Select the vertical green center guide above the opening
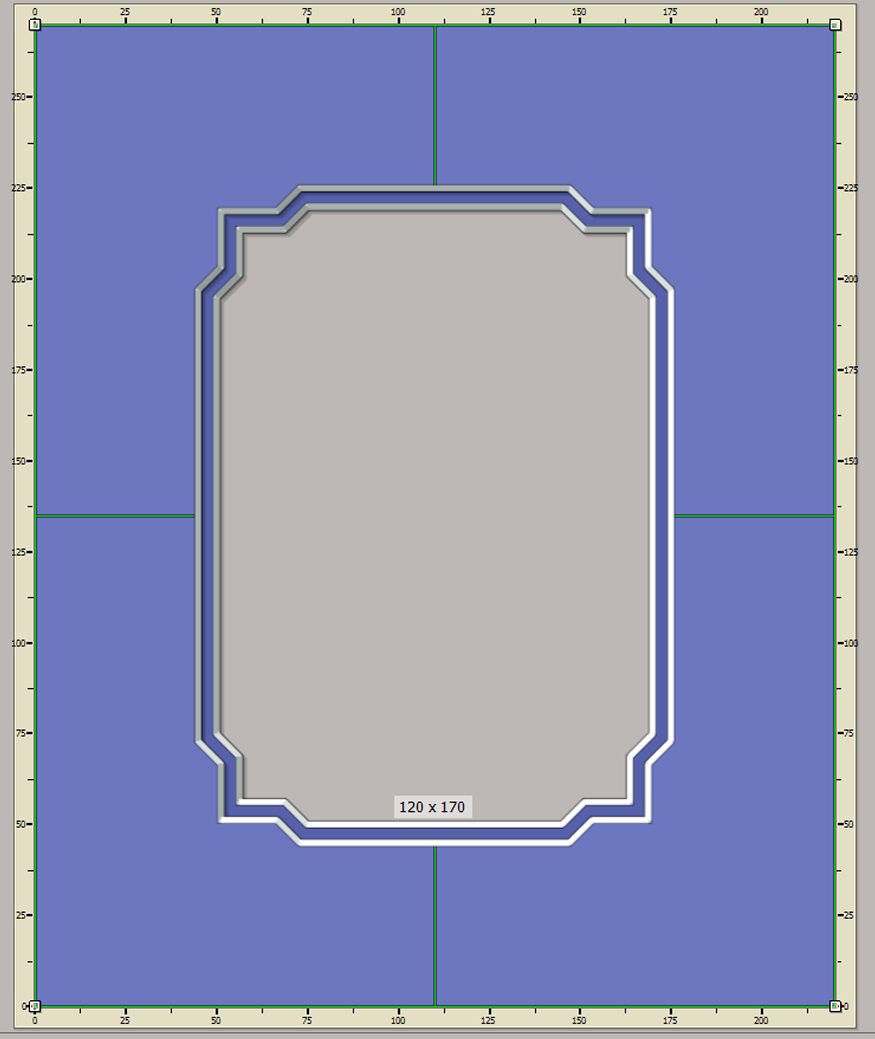The width and height of the screenshot is (875, 1039). (435, 106)
